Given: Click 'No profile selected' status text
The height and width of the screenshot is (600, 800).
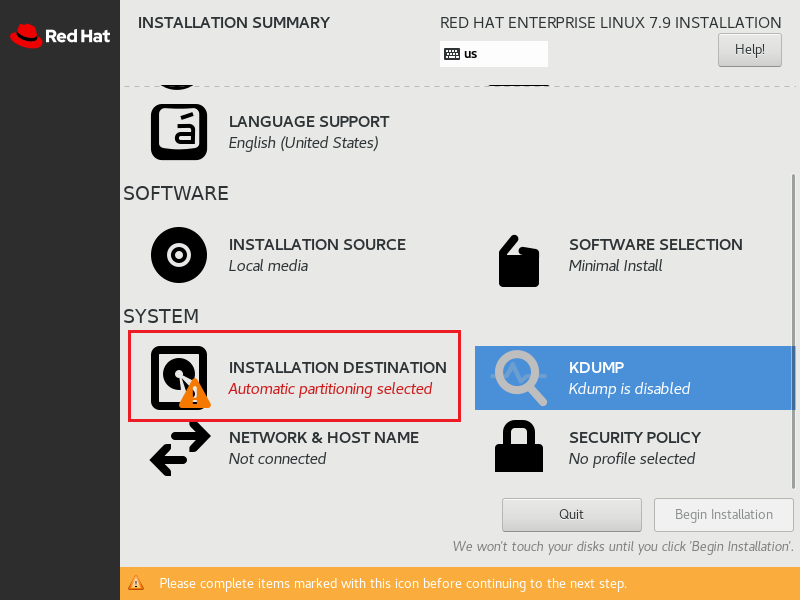Looking at the screenshot, I should [632, 459].
